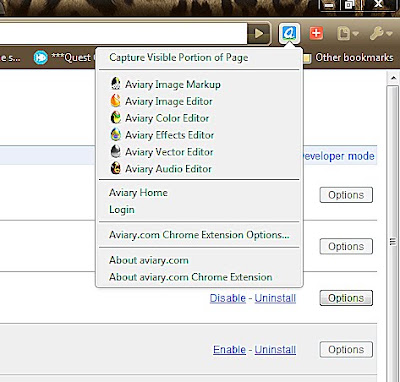
Task: Open the page menu dropdown
Action: click(x=347, y=34)
